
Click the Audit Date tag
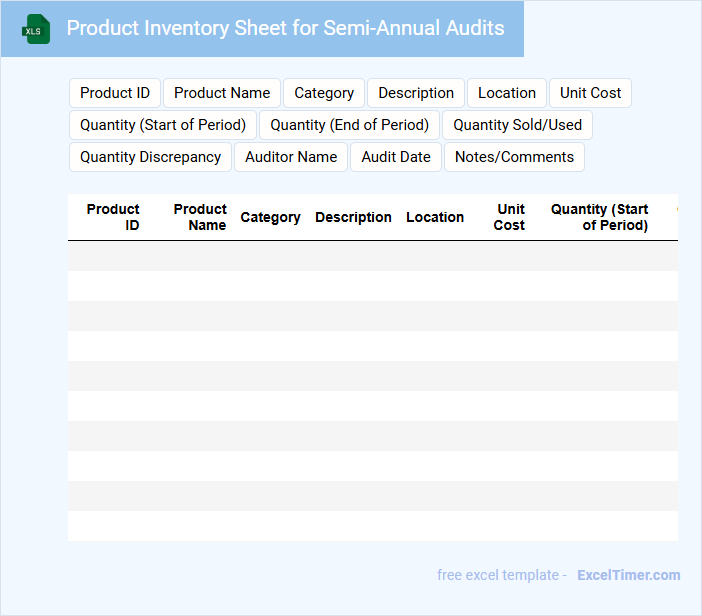396,157
